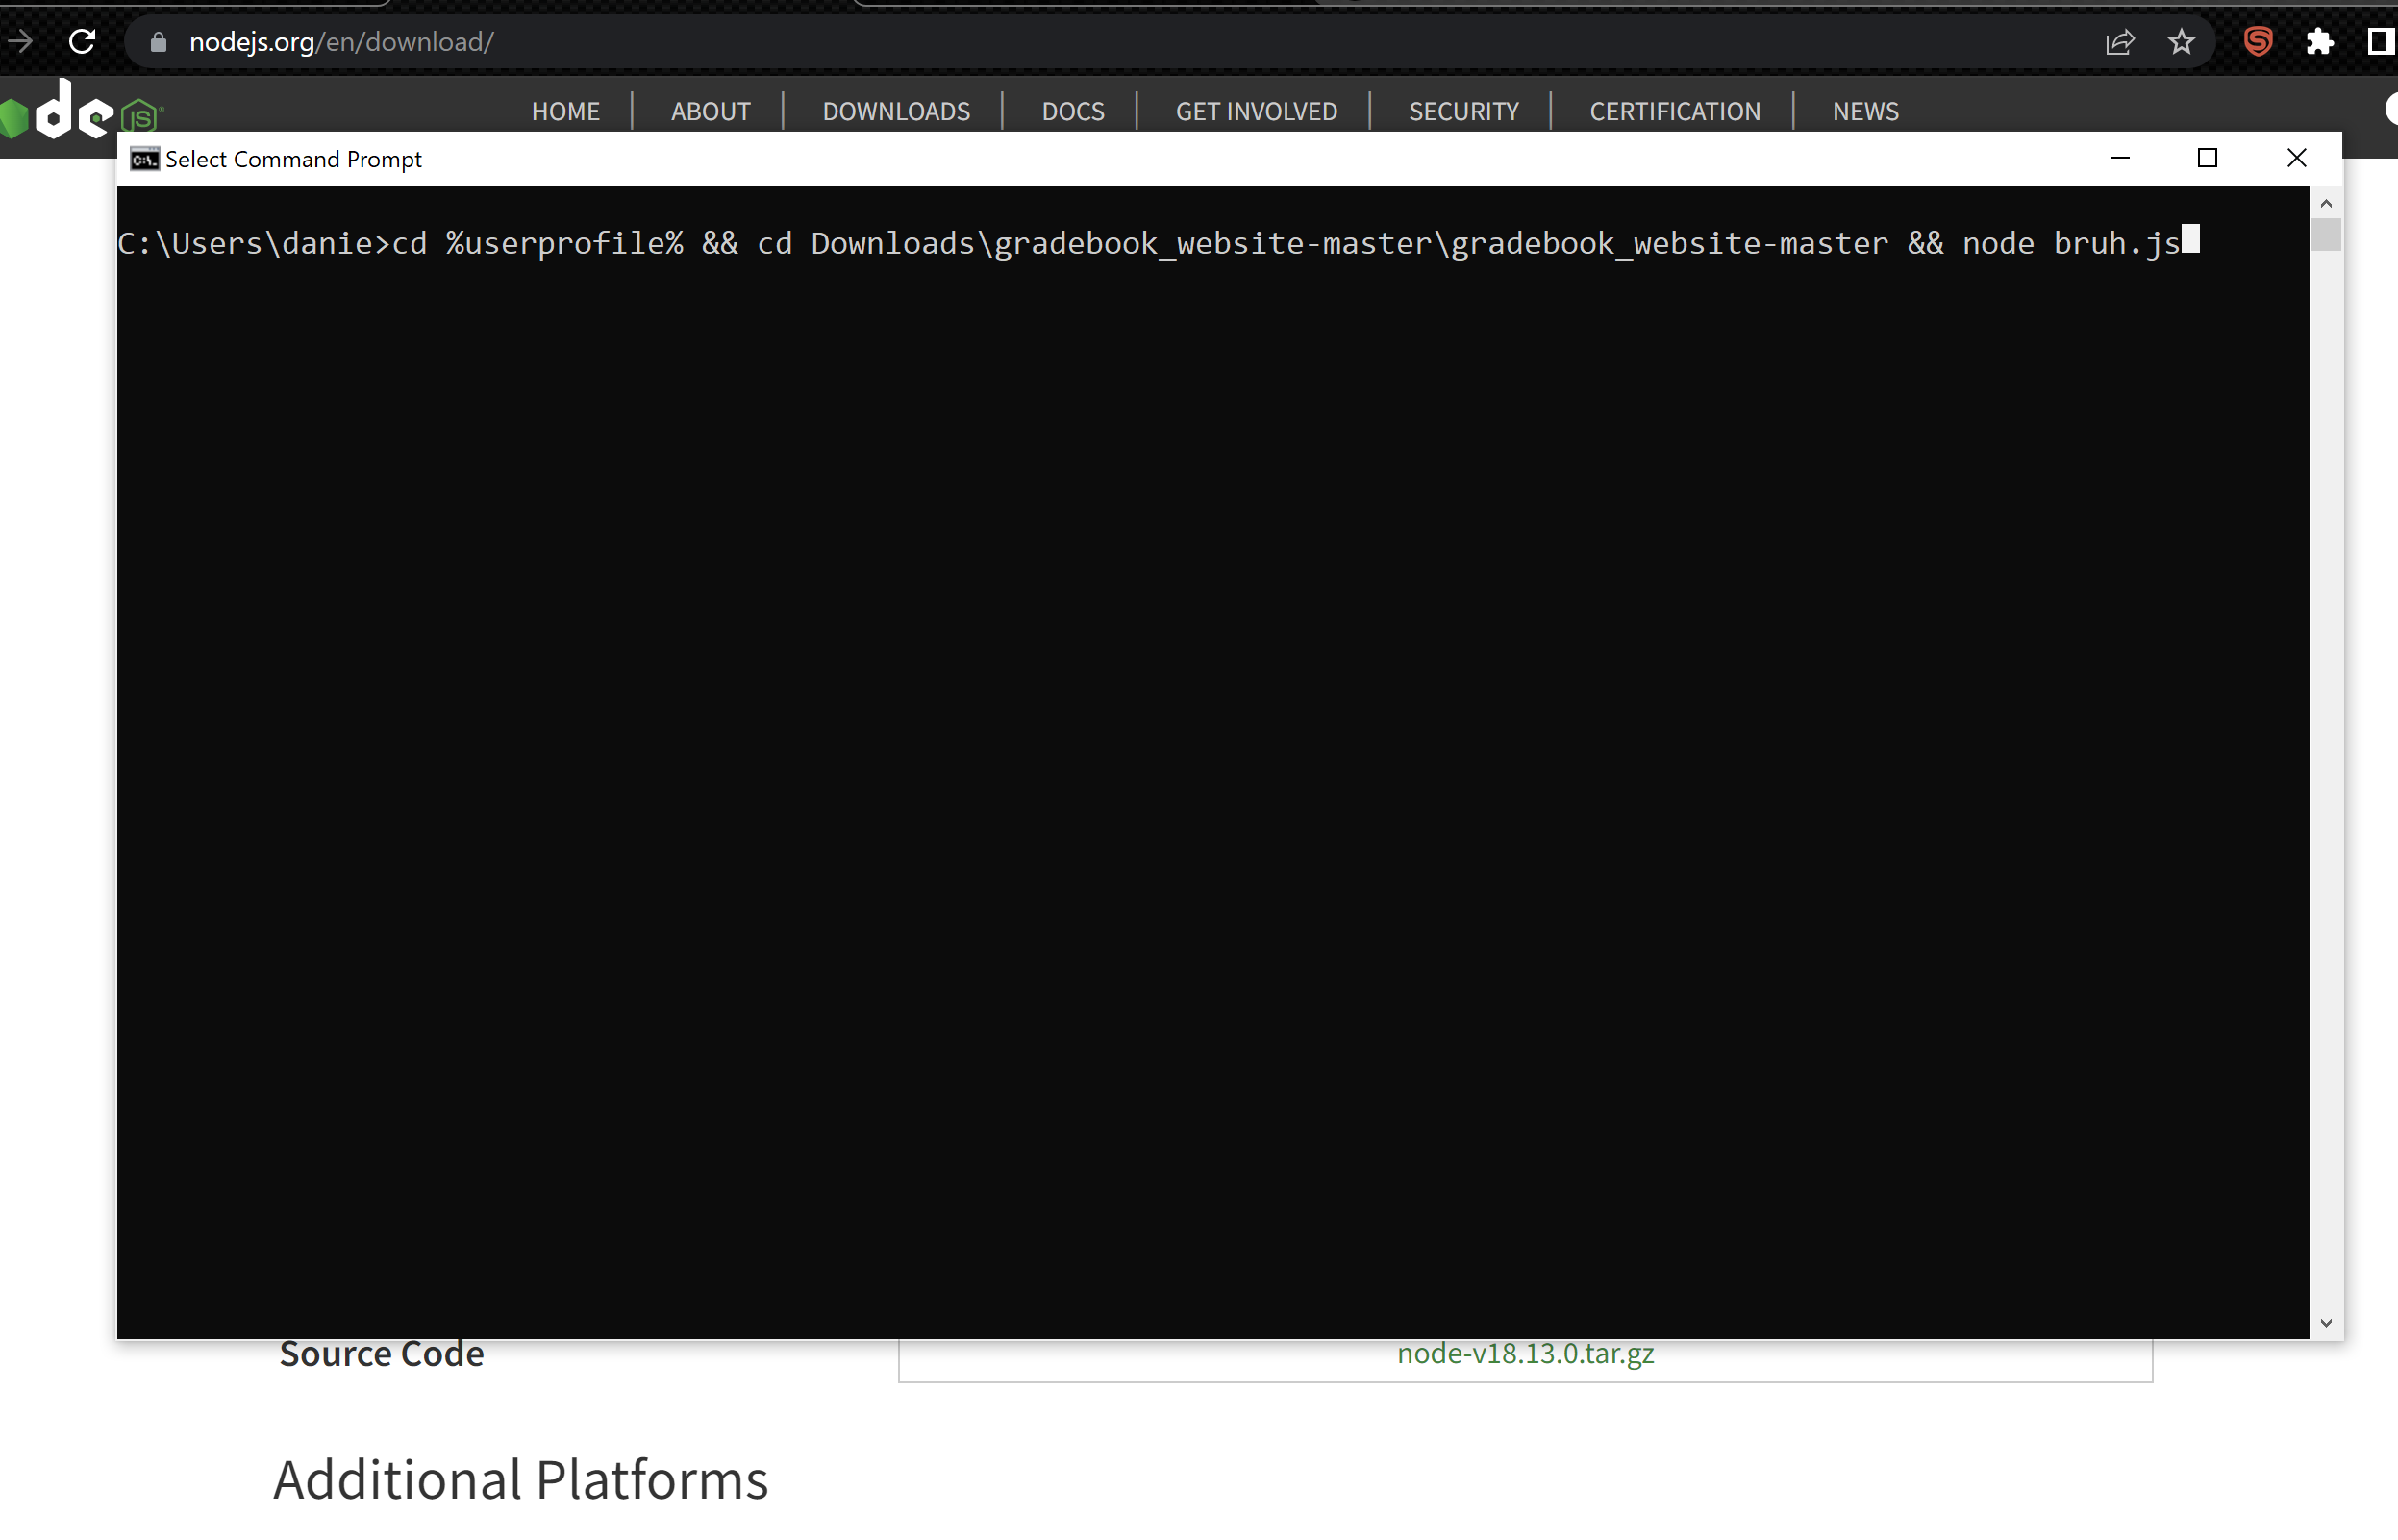Click the site lock icon
This screenshot has height=1540, width=2398.
click(x=158, y=42)
